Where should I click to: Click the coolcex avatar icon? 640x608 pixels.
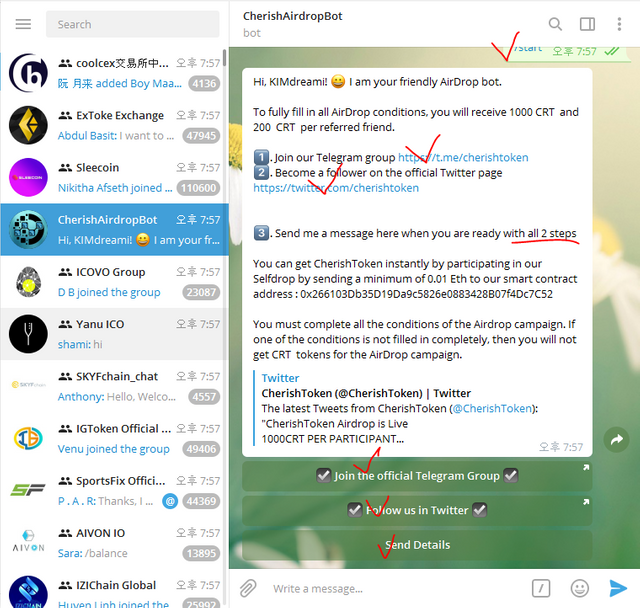pos(28,73)
